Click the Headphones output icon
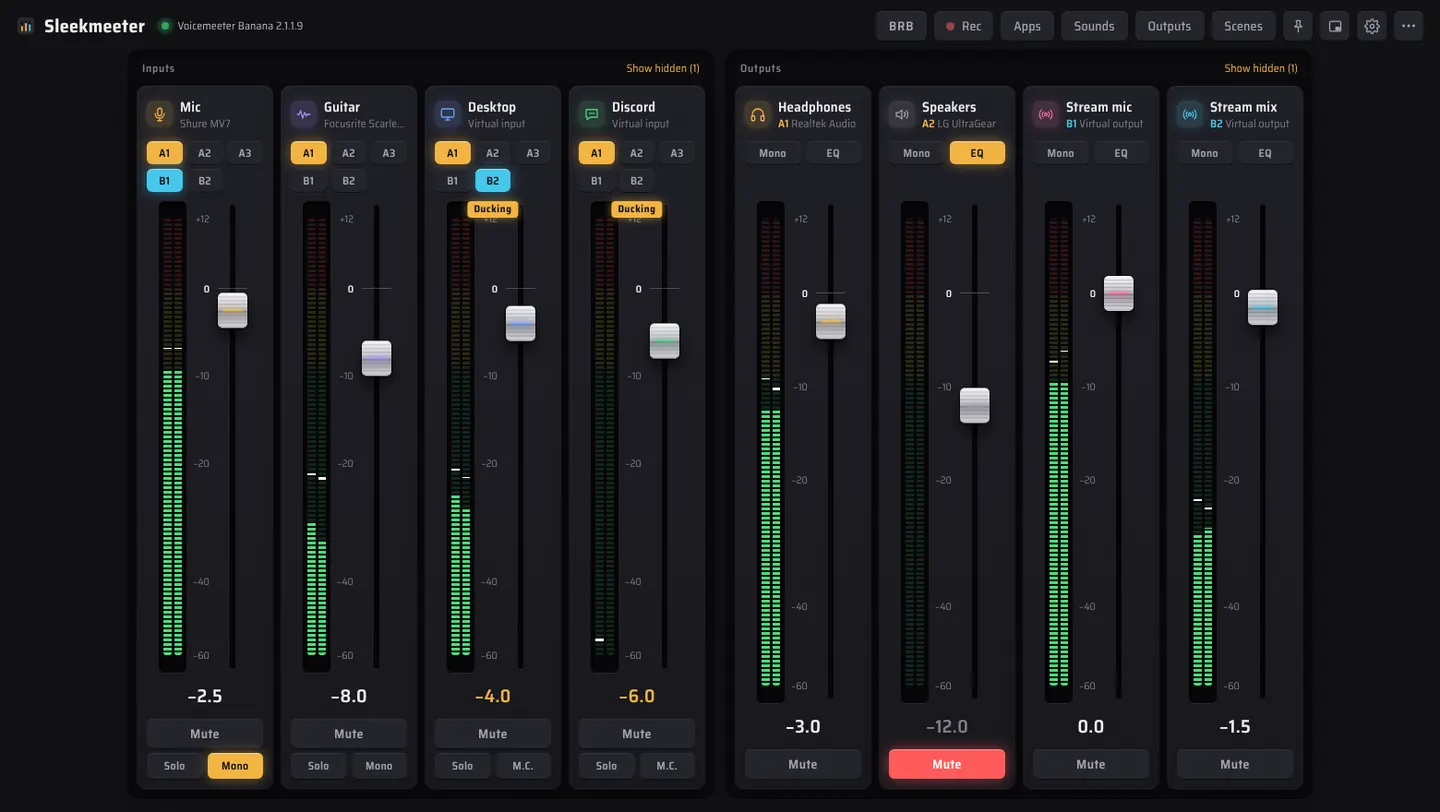Image resolution: width=1440 pixels, height=812 pixels. (x=757, y=114)
